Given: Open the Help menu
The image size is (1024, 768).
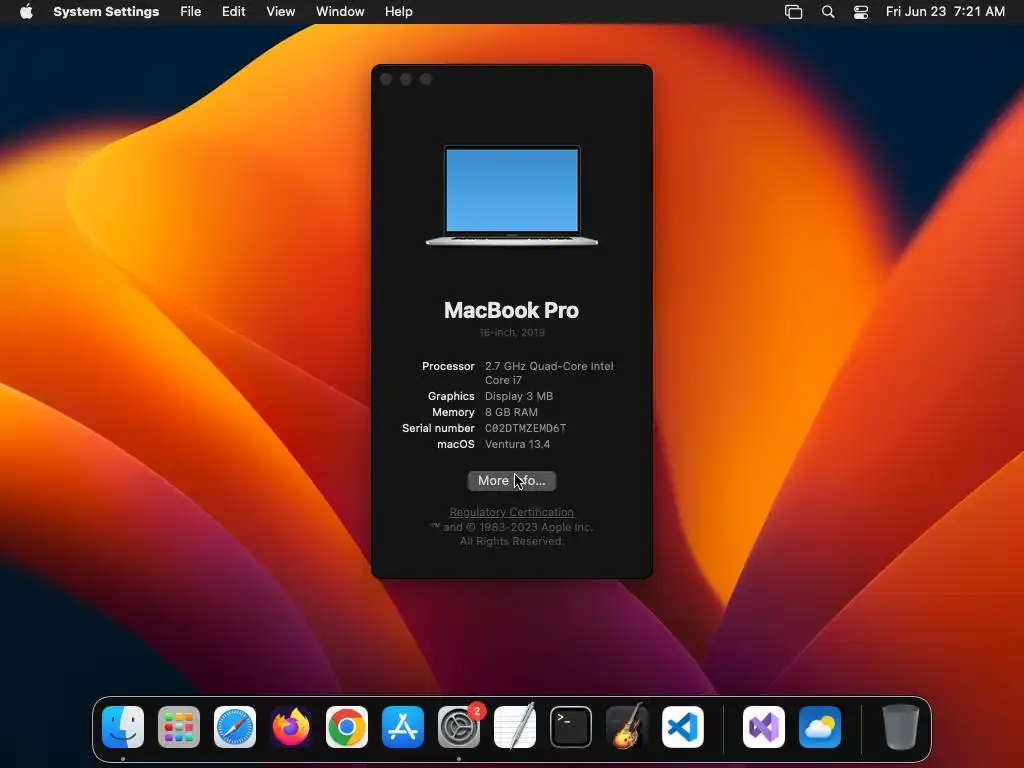Looking at the screenshot, I should [x=398, y=12].
